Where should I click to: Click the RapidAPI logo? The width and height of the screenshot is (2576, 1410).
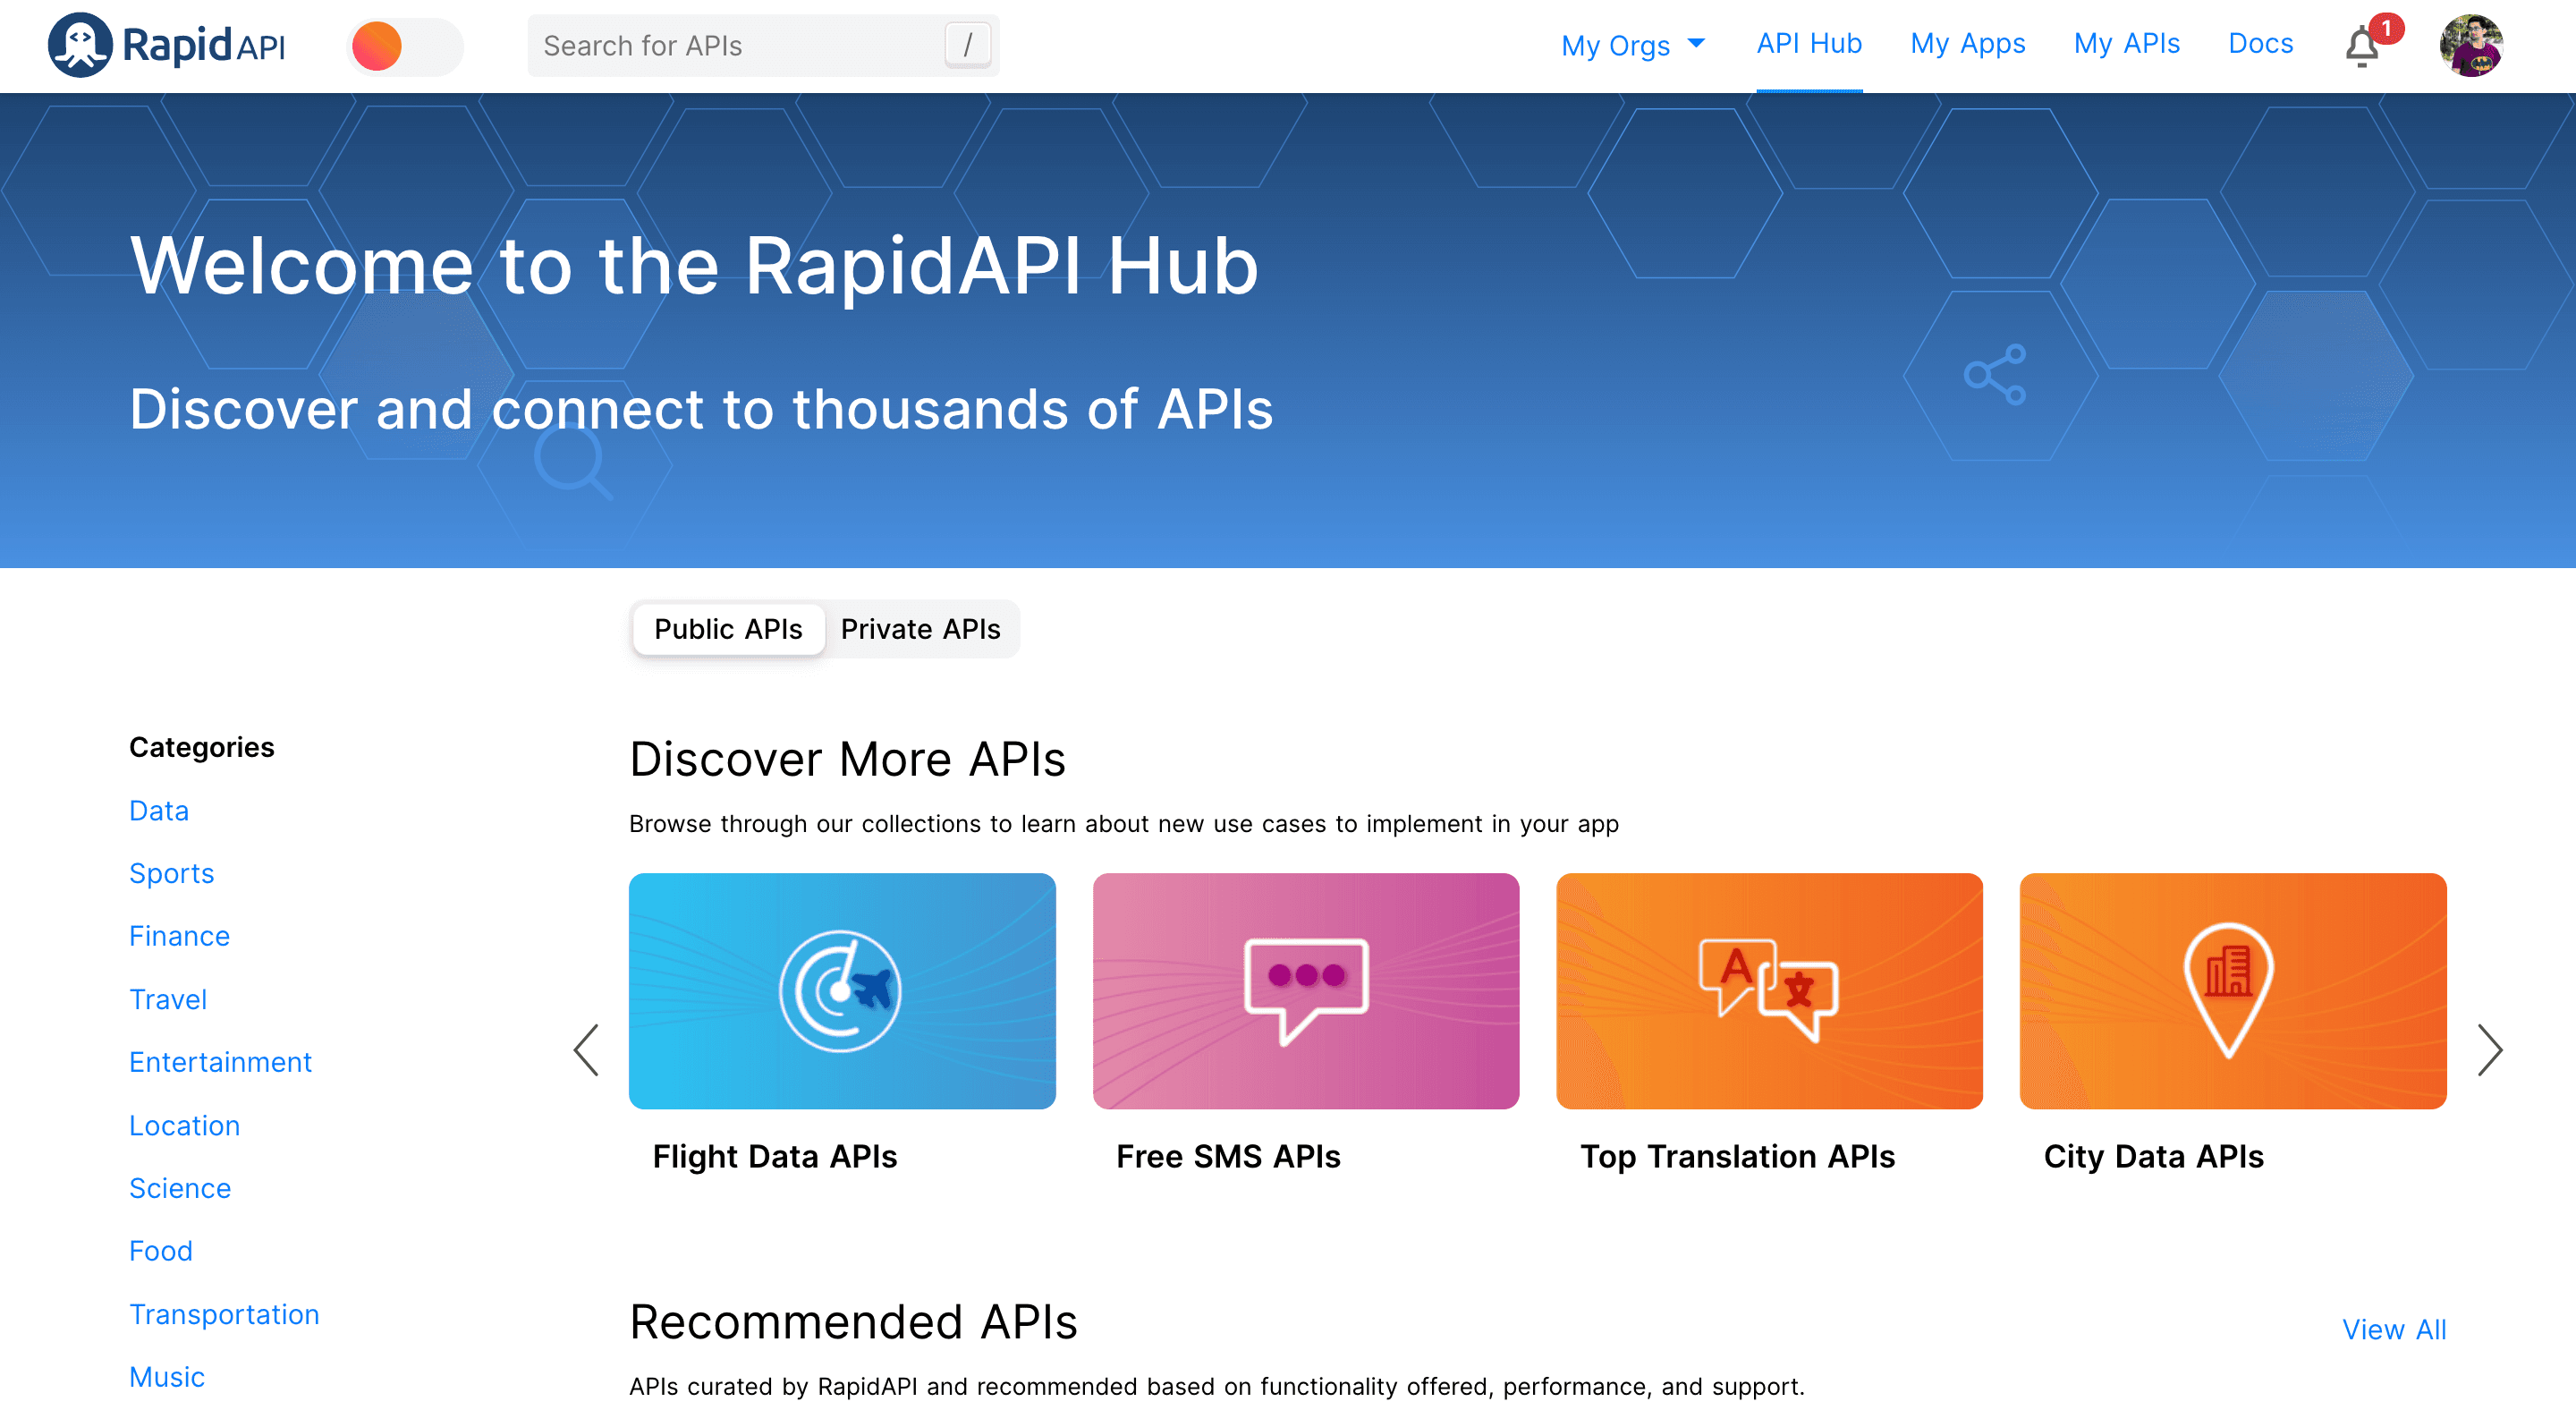(167, 45)
